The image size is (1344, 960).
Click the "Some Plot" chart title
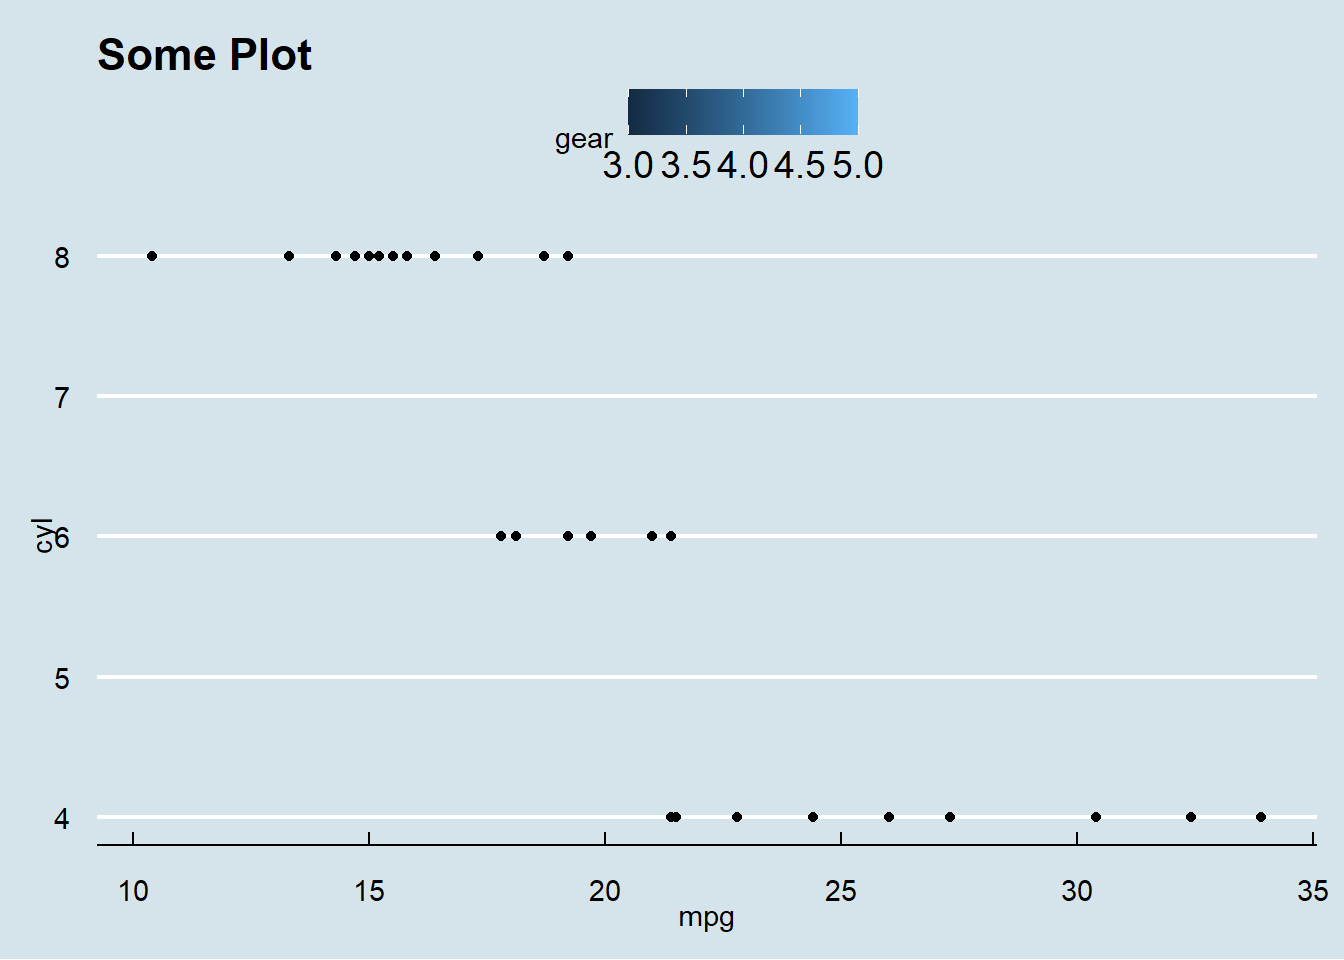(x=204, y=55)
